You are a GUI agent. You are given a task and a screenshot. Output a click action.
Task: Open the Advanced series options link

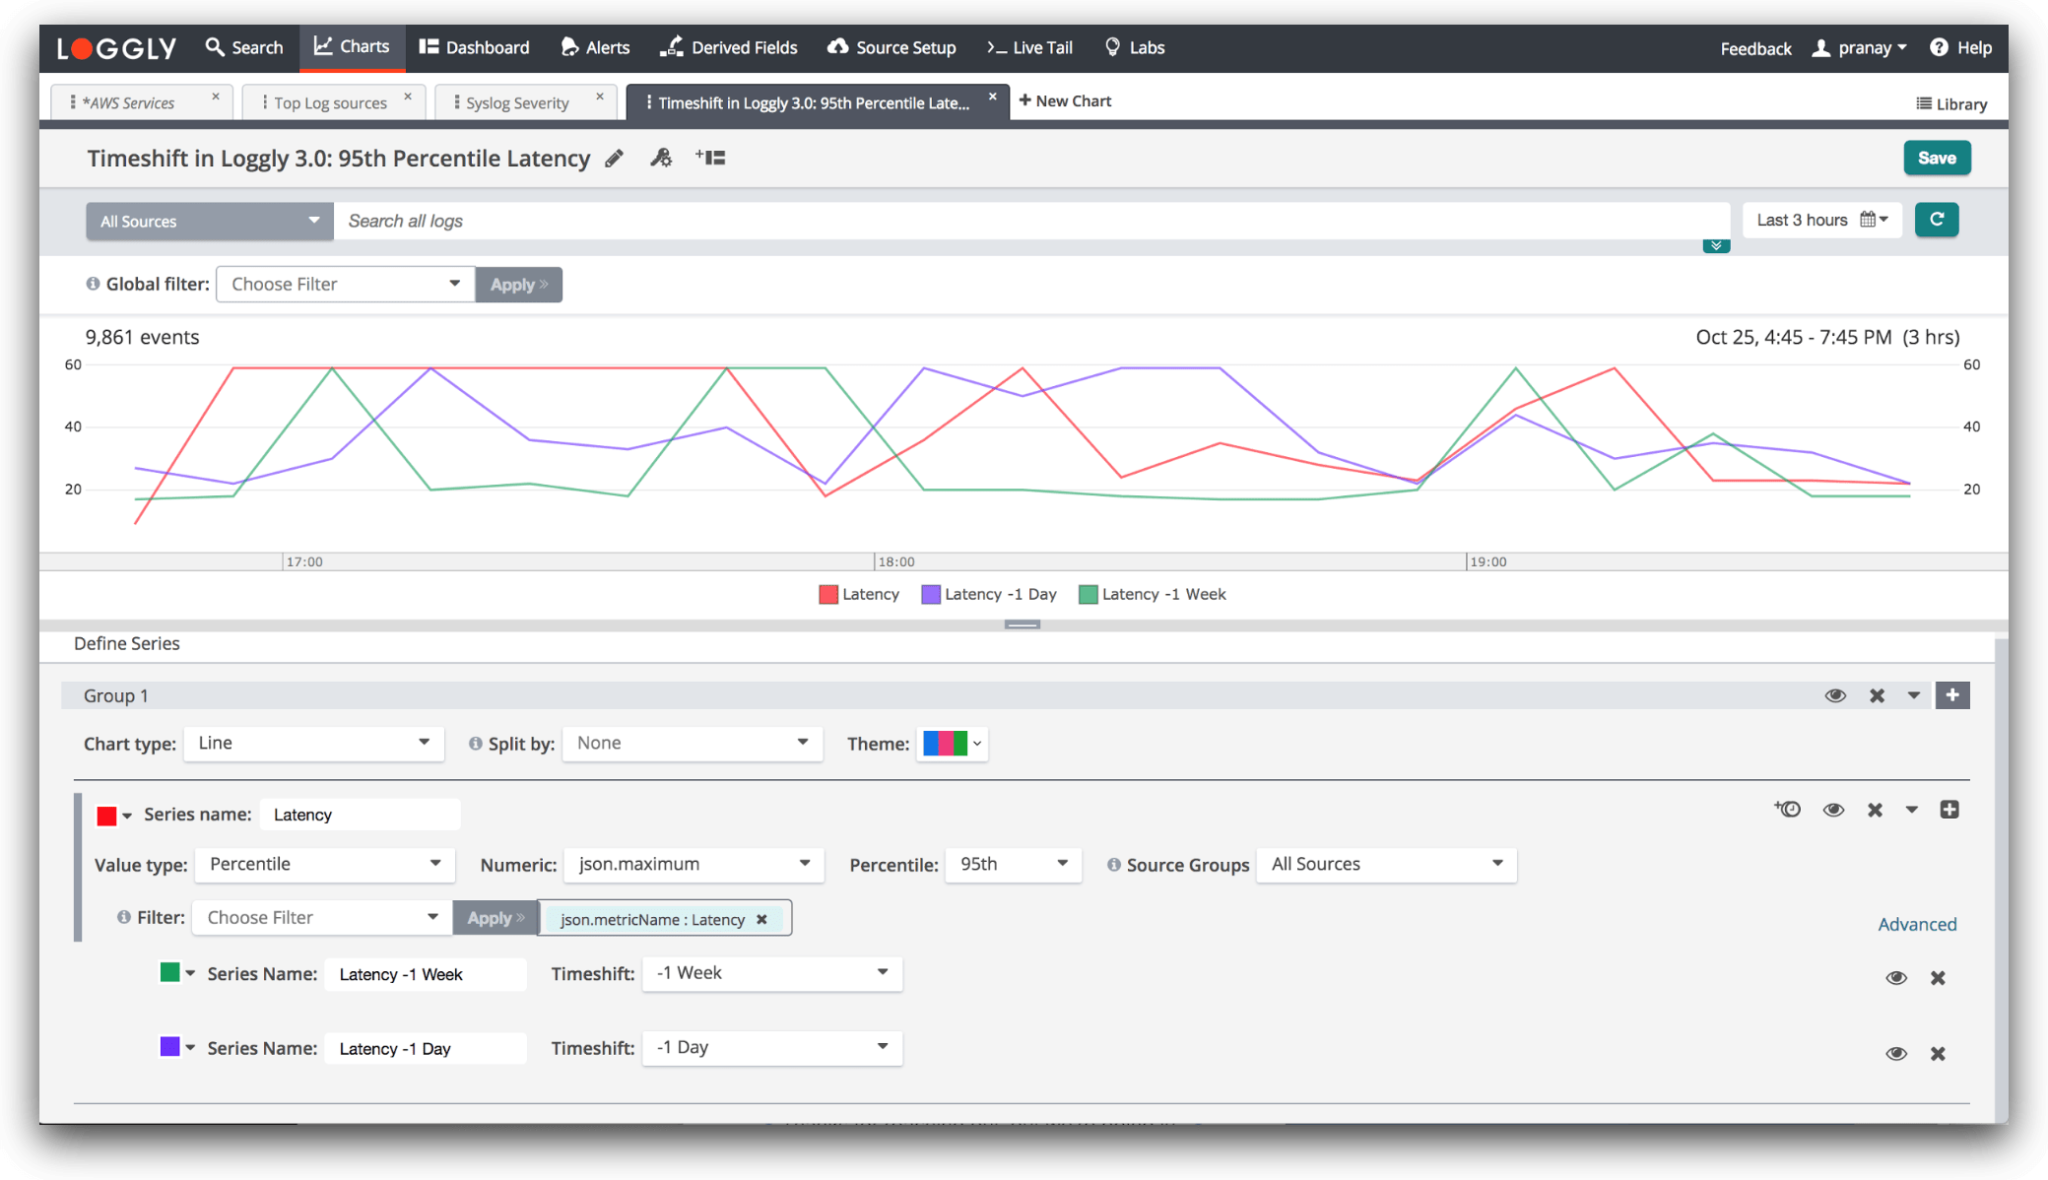(x=1916, y=924)
